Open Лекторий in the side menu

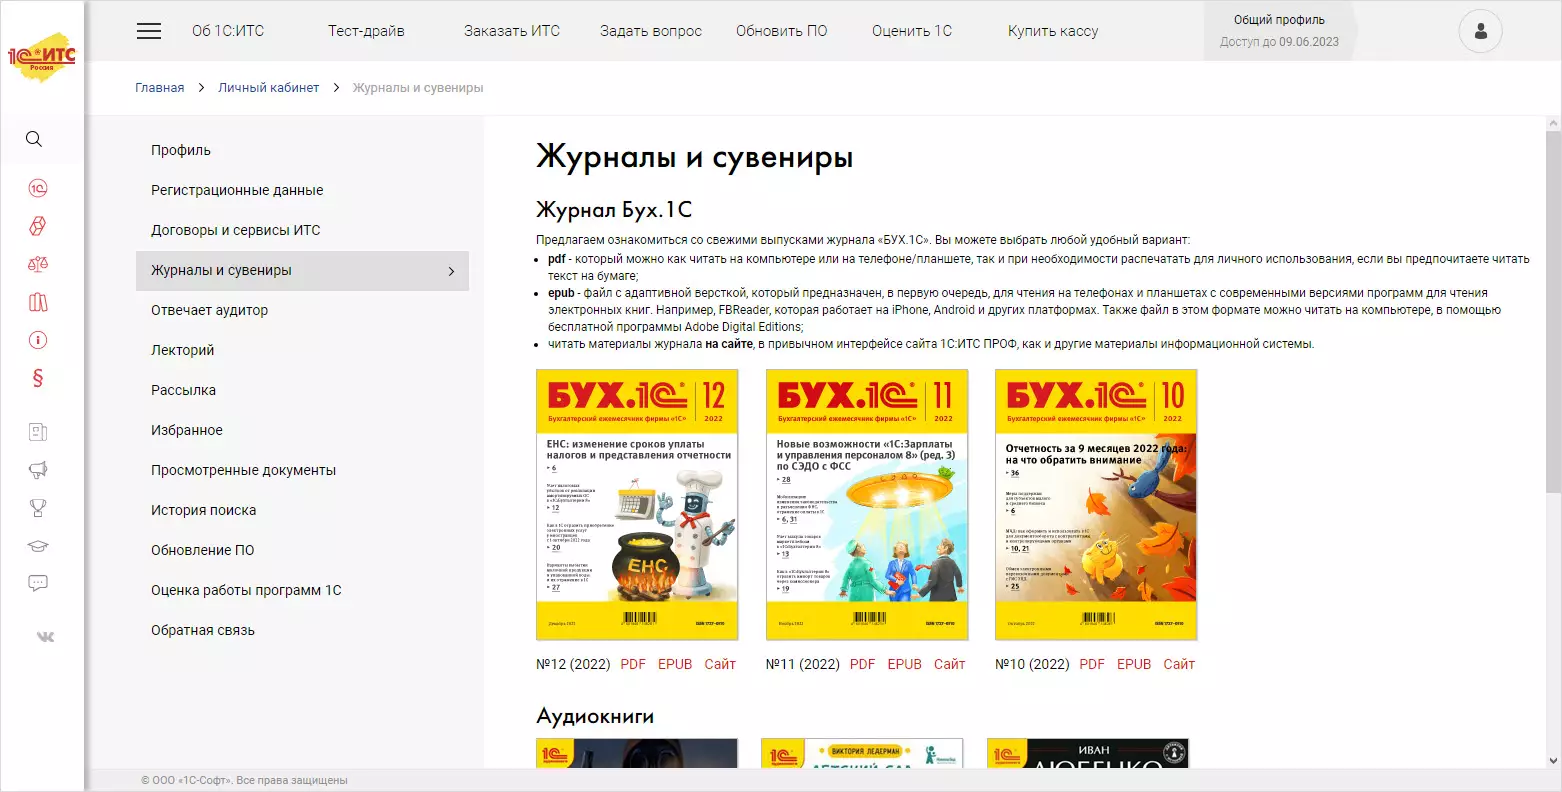[x=183, y=350]
